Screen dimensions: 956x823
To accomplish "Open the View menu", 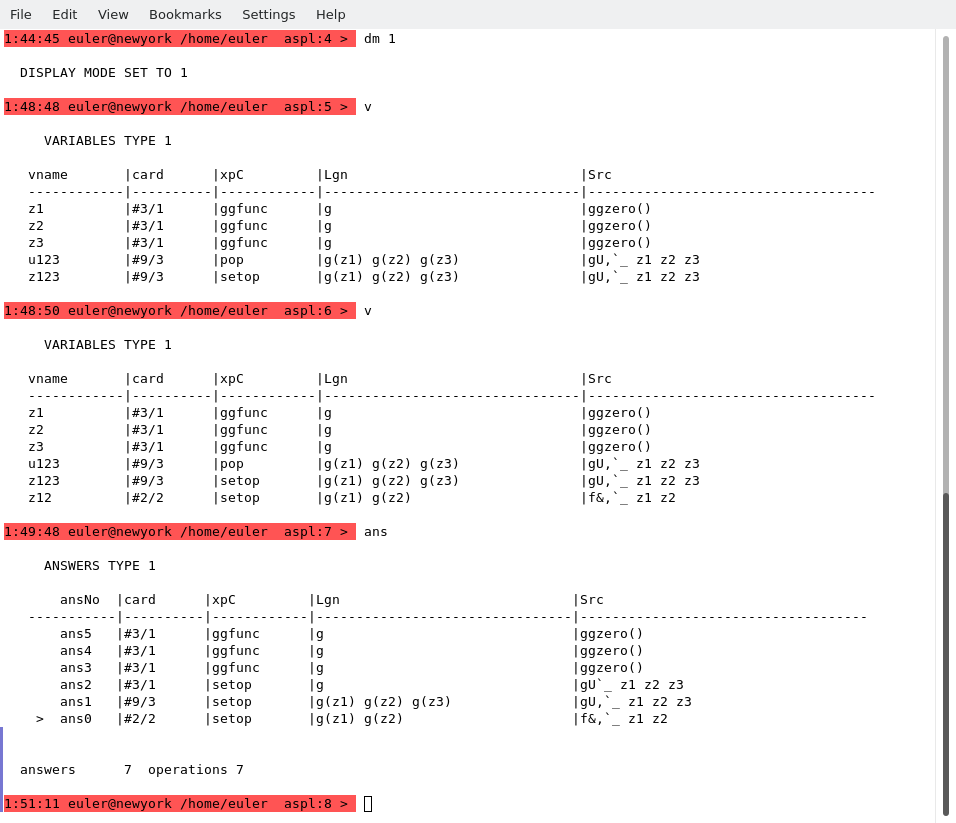I will tap(113, 14).
